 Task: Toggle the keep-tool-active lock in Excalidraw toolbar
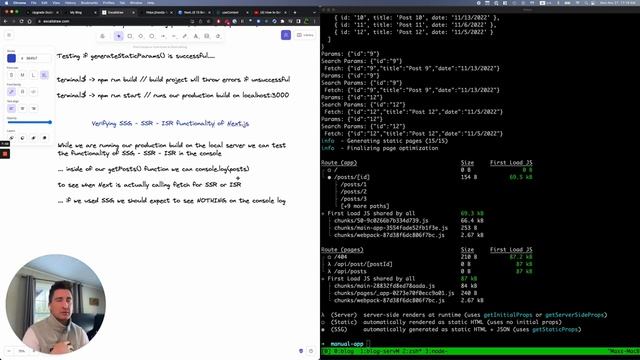pos(102,36)
